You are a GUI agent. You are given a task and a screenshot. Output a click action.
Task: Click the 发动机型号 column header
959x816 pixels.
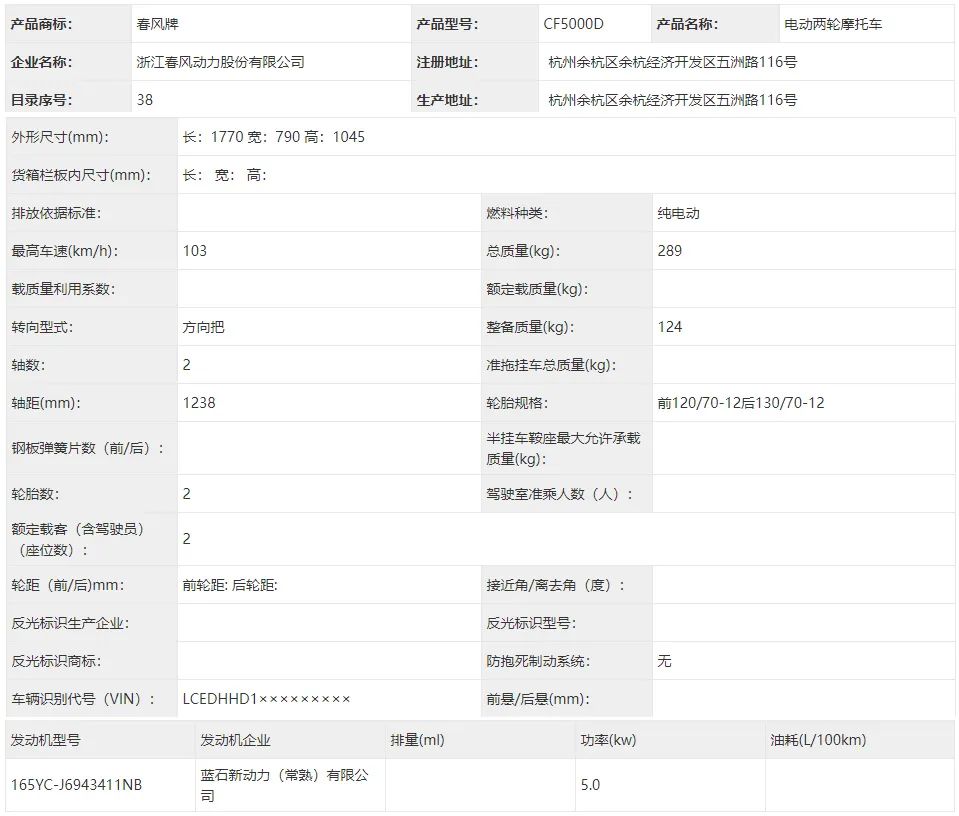tap(45, 740)
